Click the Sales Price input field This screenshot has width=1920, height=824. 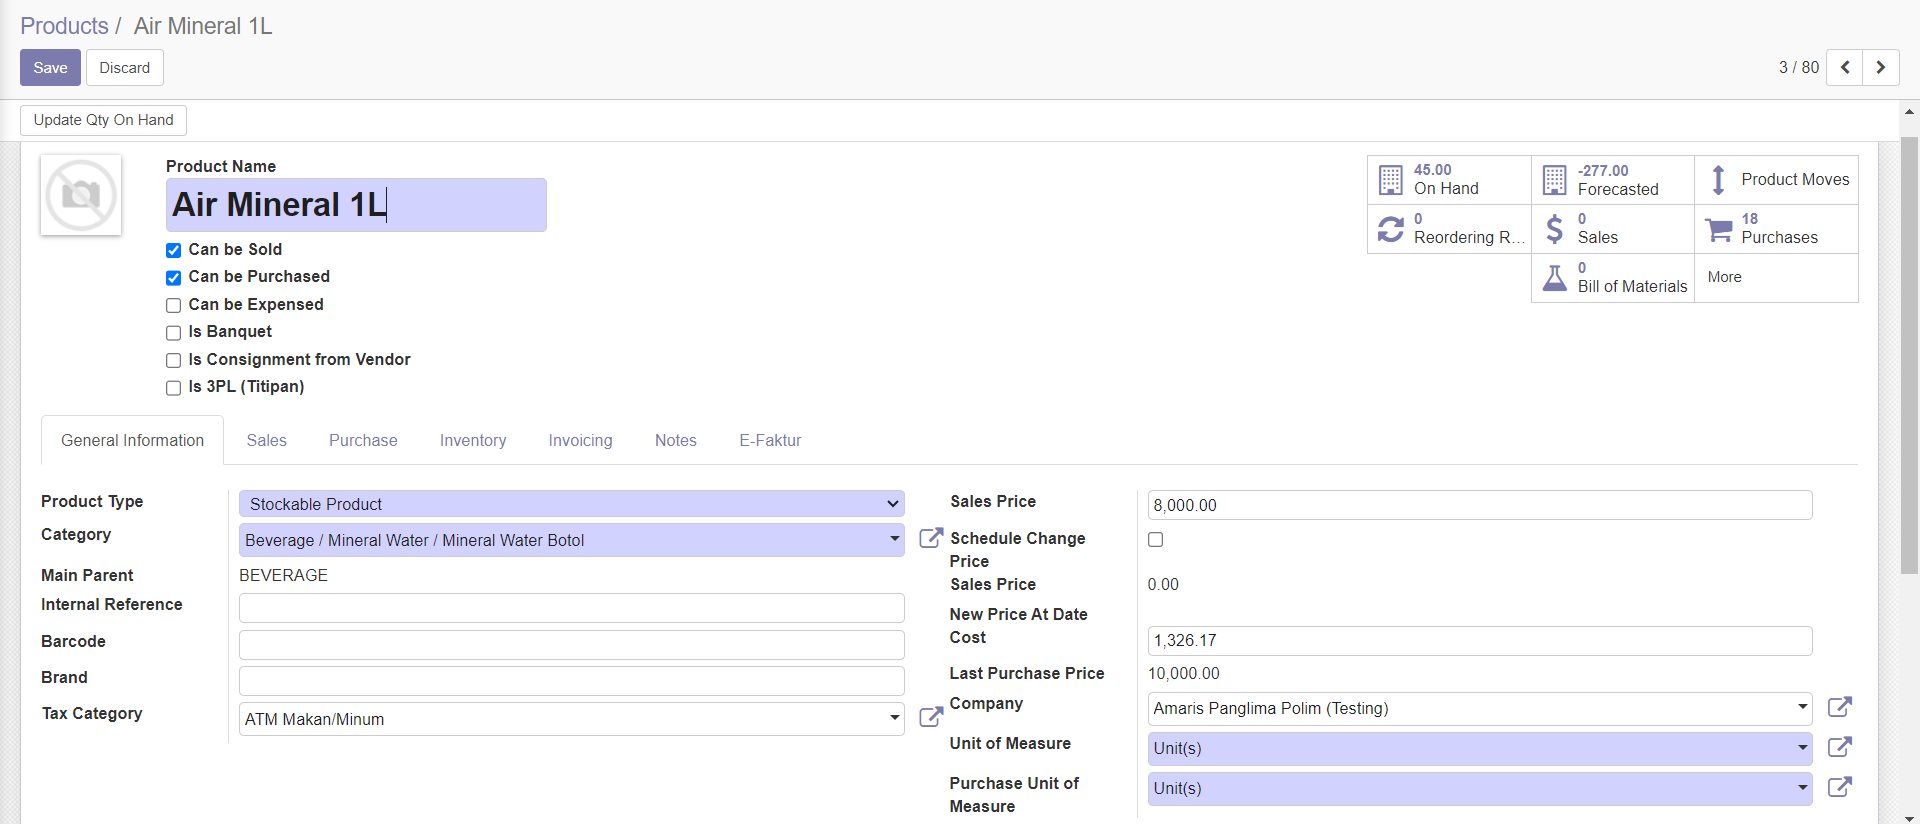pyautogui.click(x=1480, y=505)
